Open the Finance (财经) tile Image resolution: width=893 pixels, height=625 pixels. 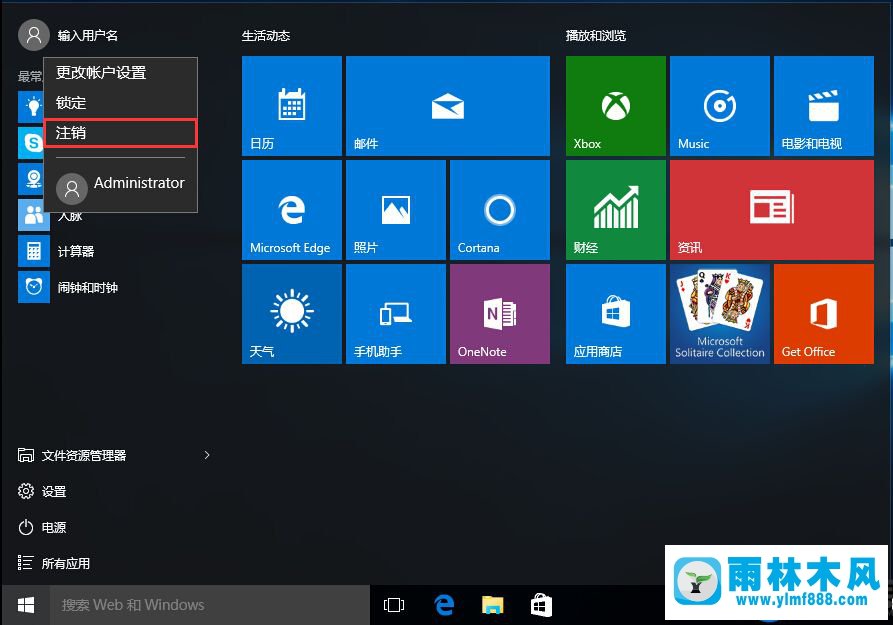tap(616, 210)
